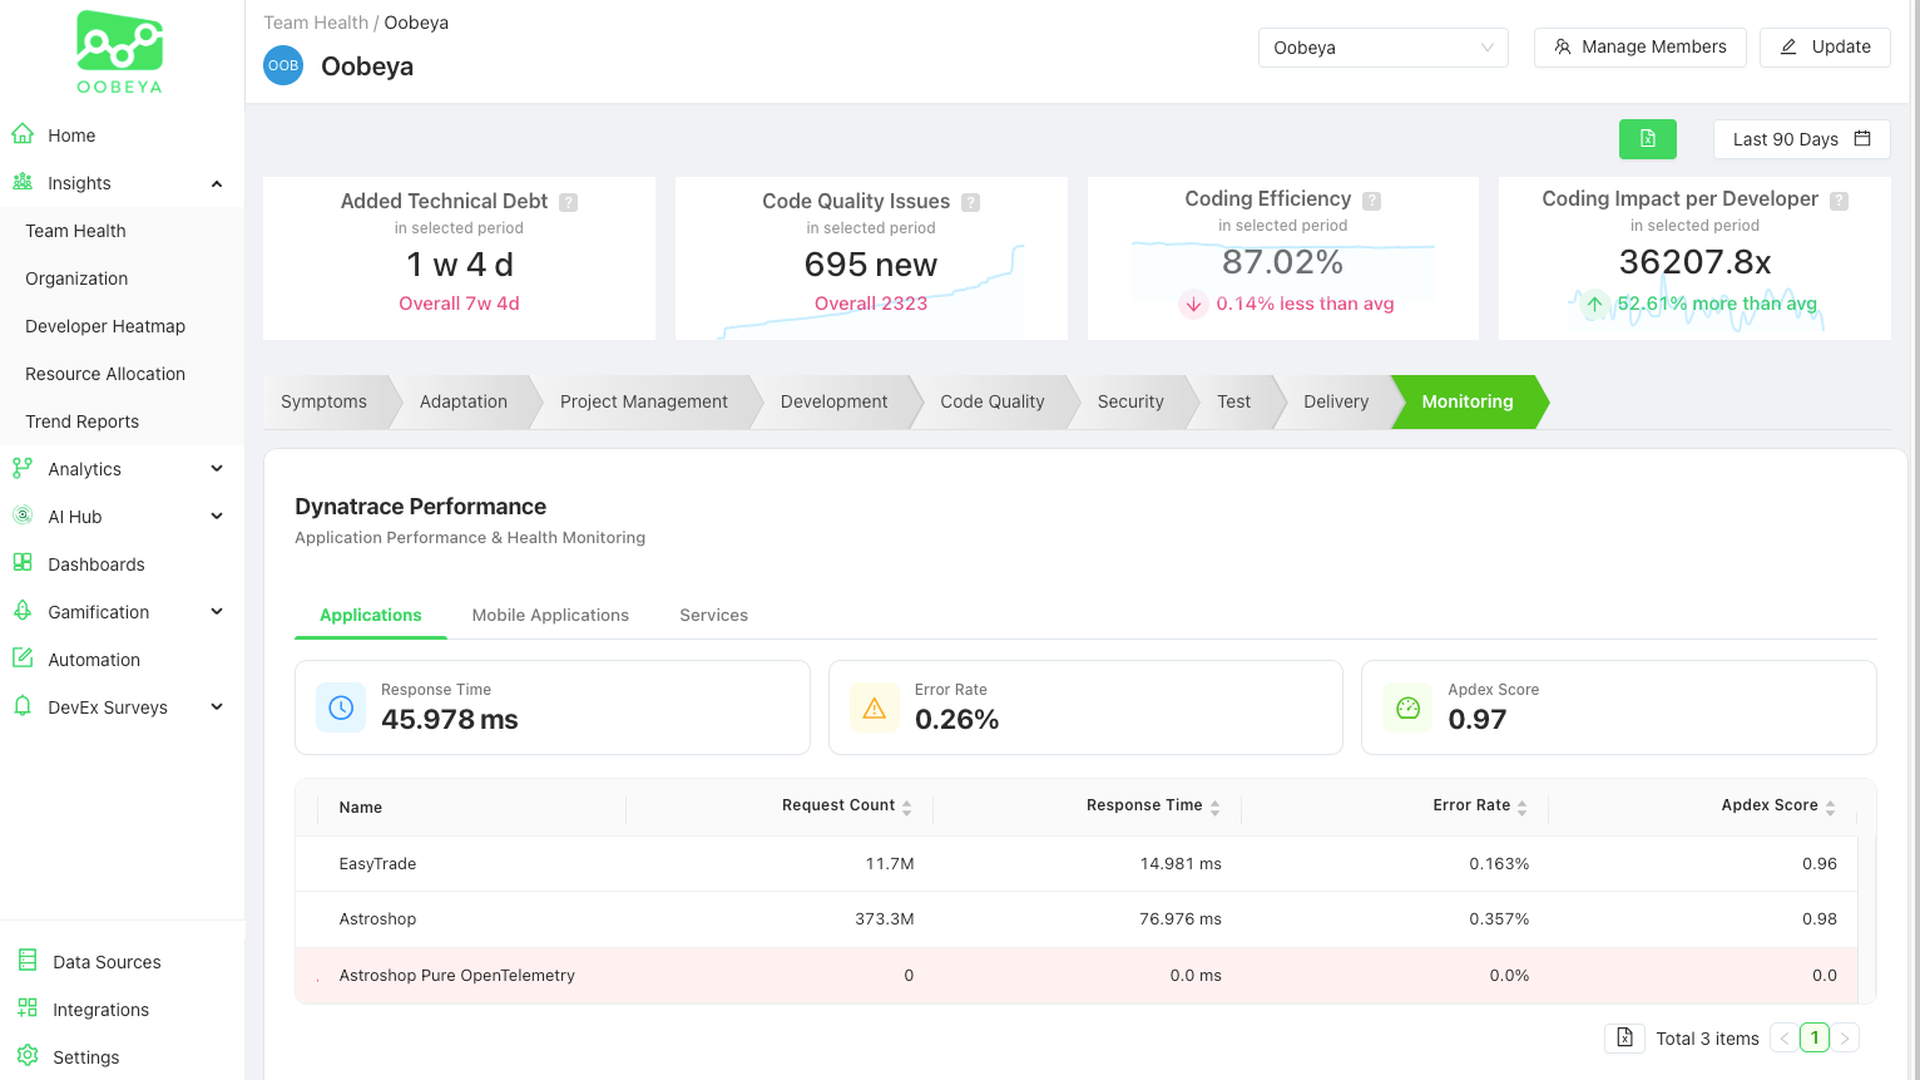The image size is (1920, 1080).
Task: Open help for Coding Impact per Developer
Action: (x=1839, y=200)
